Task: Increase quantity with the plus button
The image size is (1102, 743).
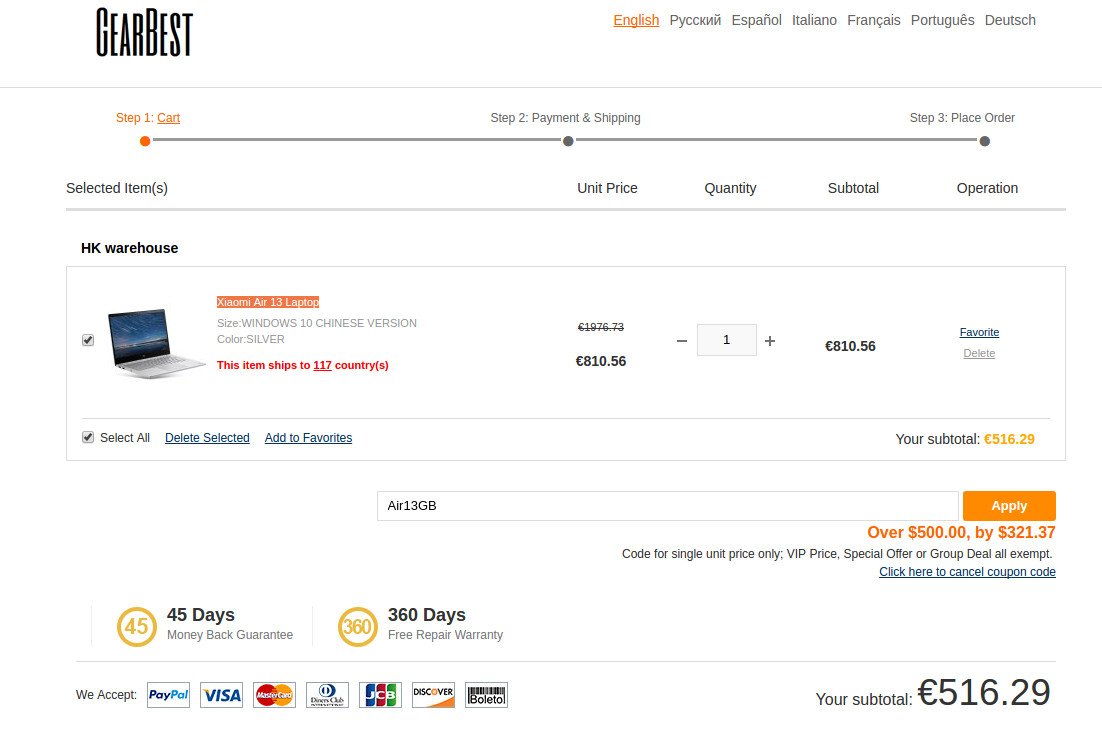Action: [x=770, y=341]
